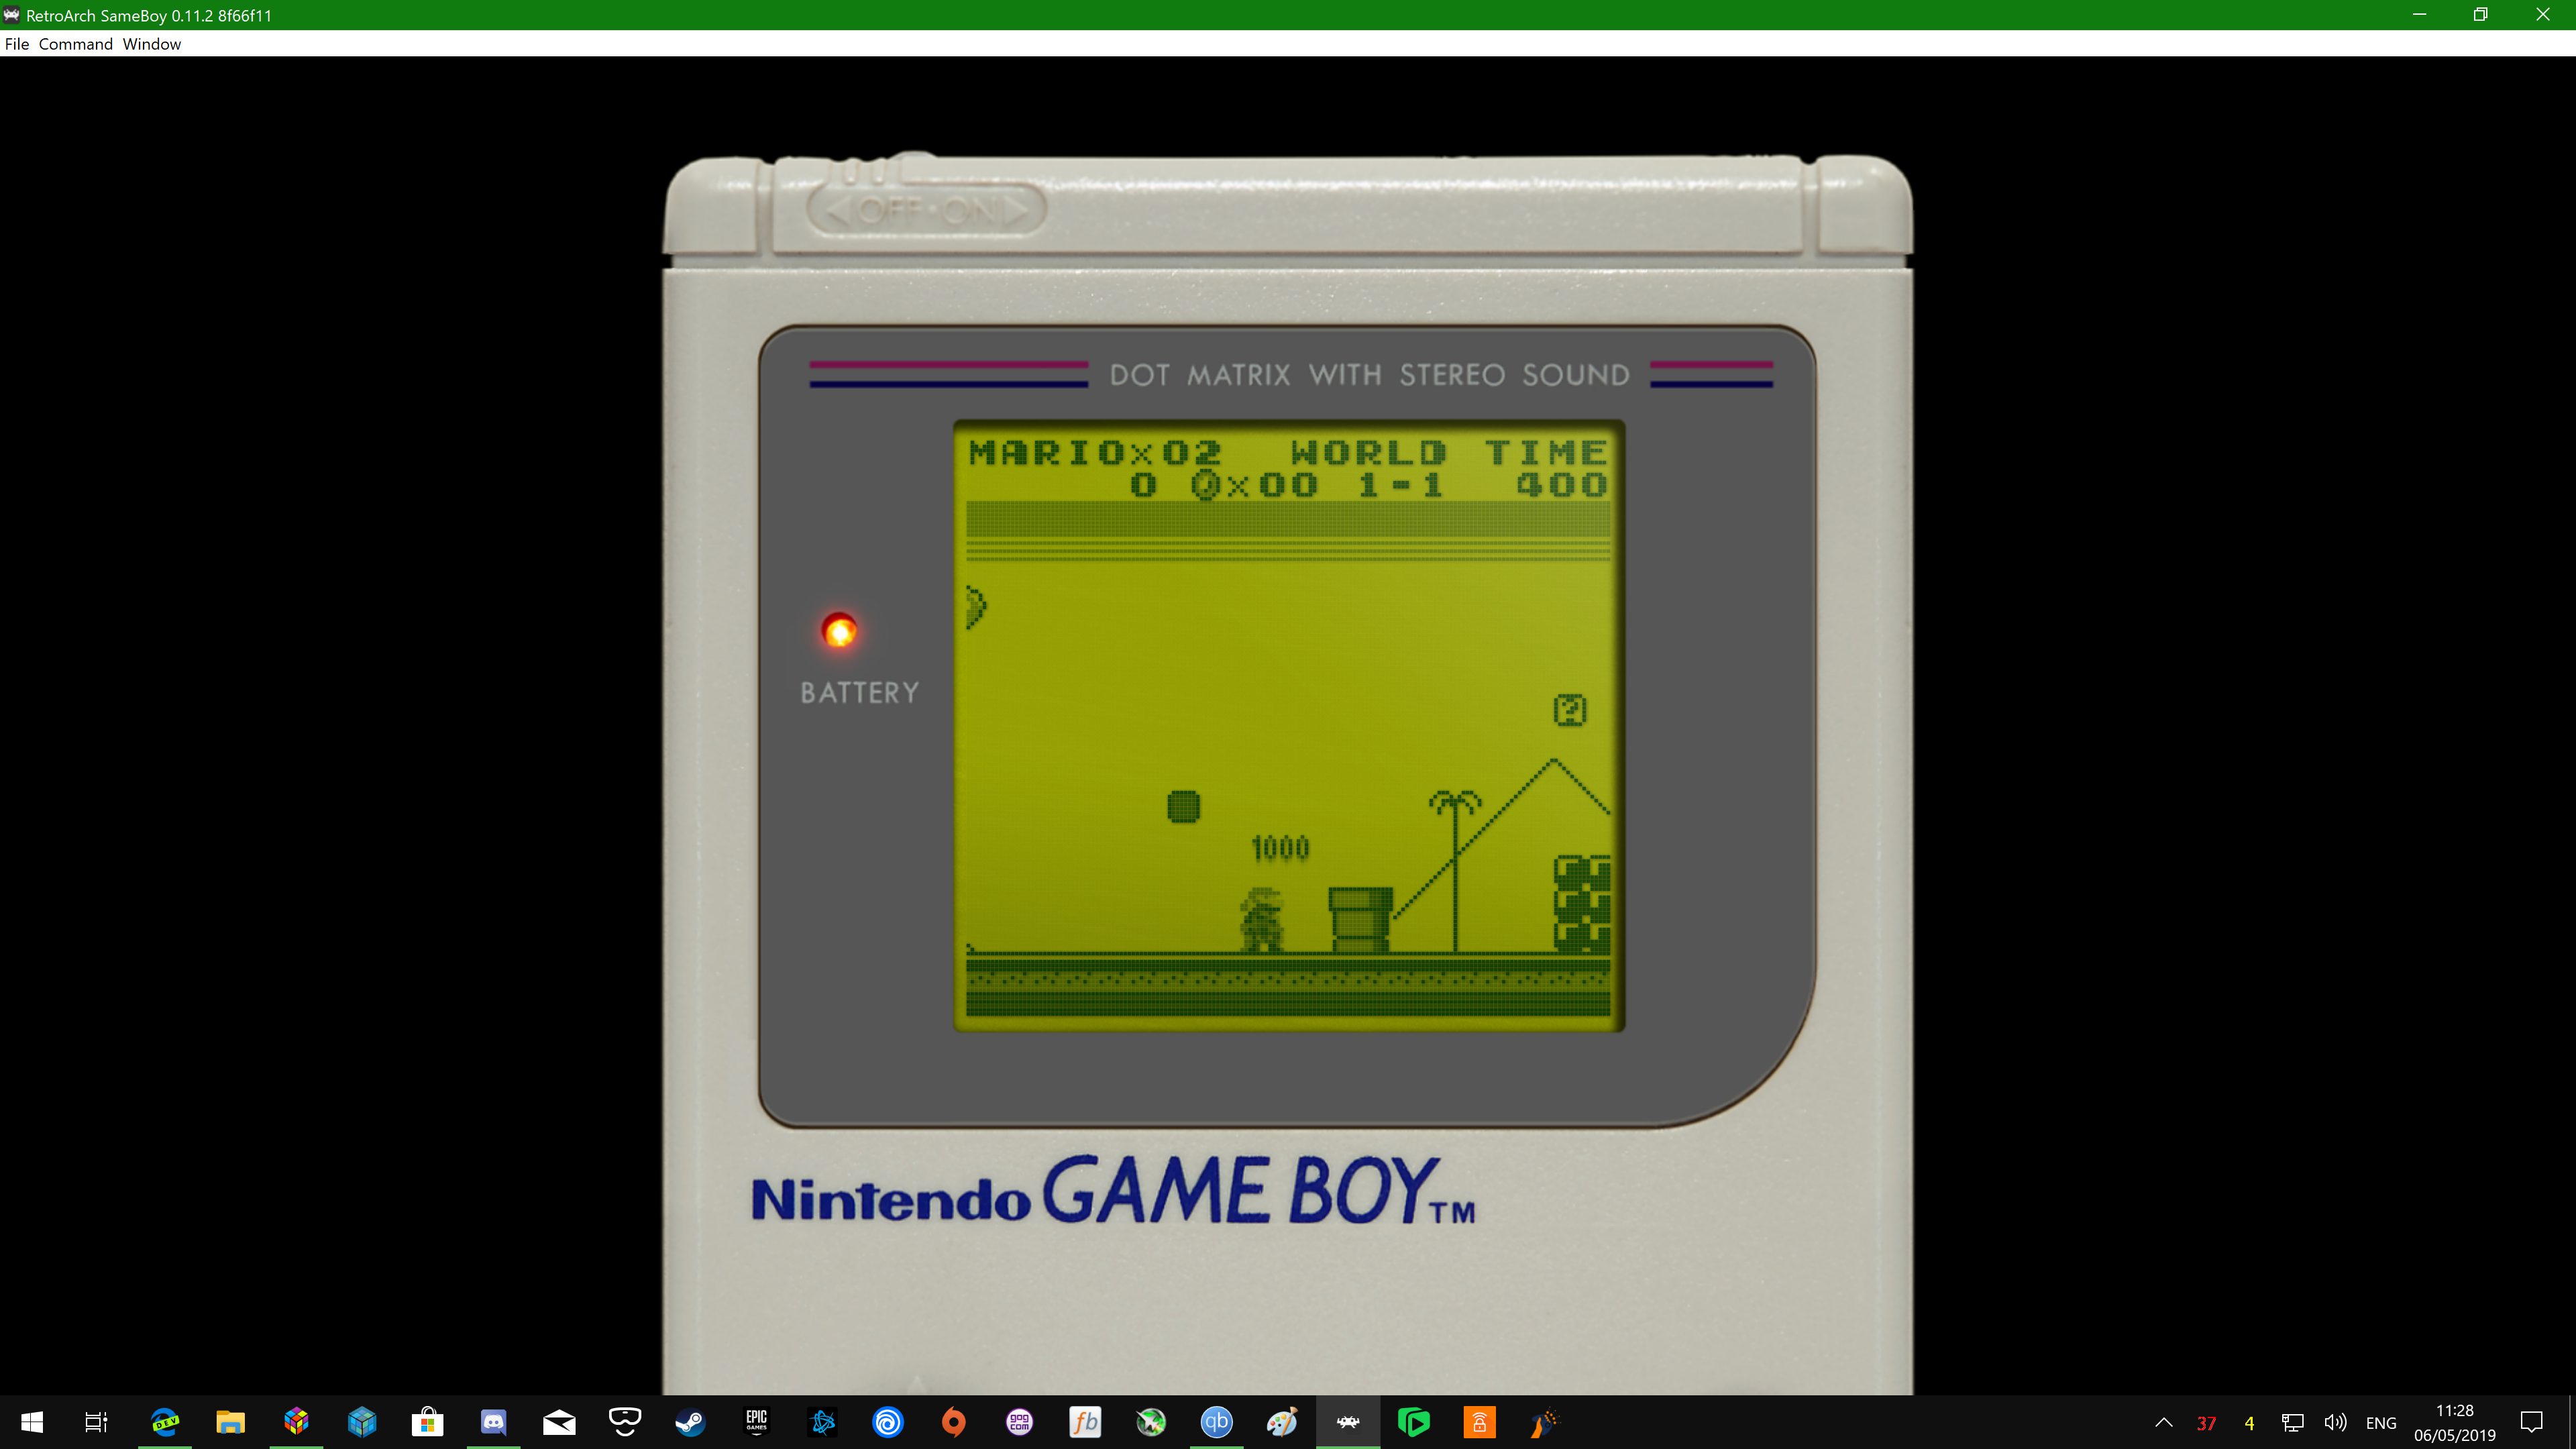This screenshot has width=2576, height=1449.
Task: Open the green X globe taskbar icon
Action: tap(1151, 1422)
